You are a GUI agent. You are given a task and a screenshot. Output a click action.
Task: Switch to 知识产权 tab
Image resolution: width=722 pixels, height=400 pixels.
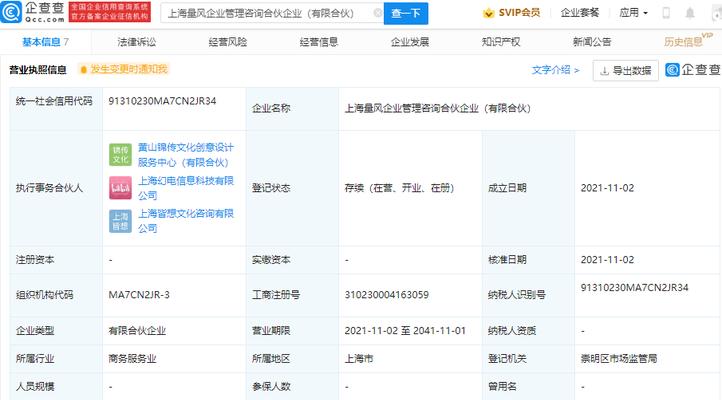[501, 42]
